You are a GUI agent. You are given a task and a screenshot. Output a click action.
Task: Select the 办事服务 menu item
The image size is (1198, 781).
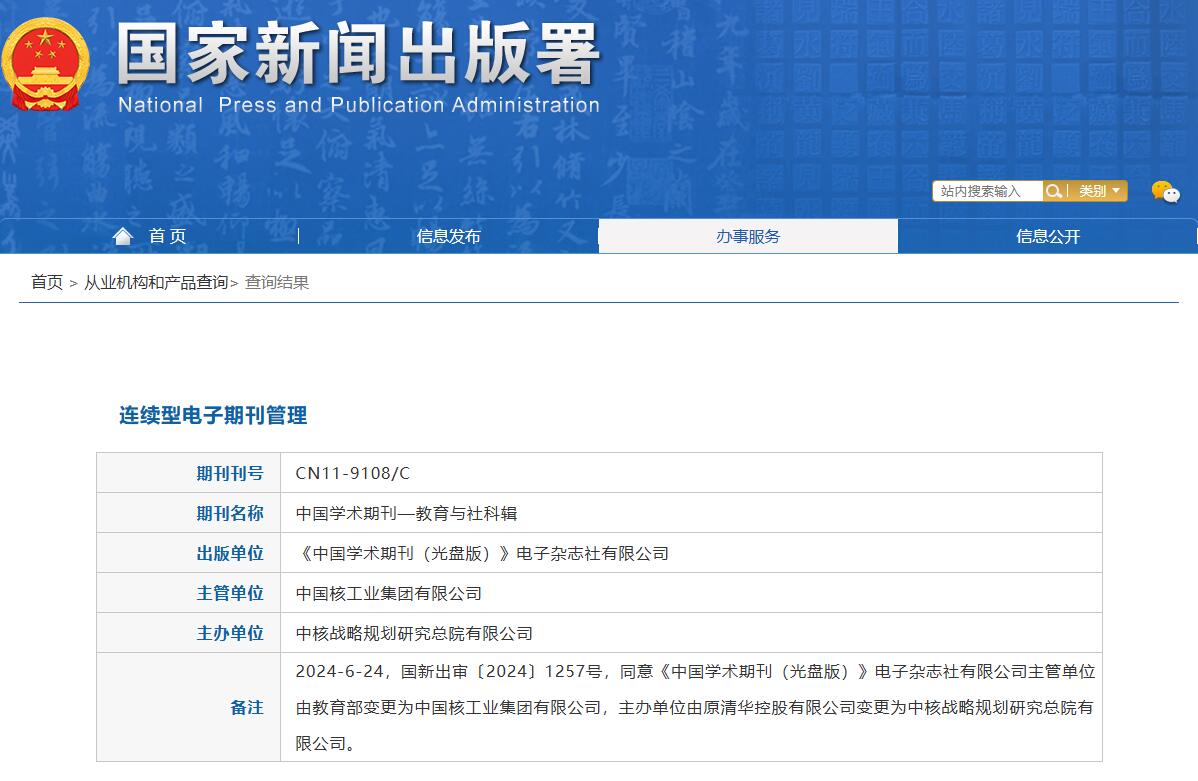click(x=747, y=236)
